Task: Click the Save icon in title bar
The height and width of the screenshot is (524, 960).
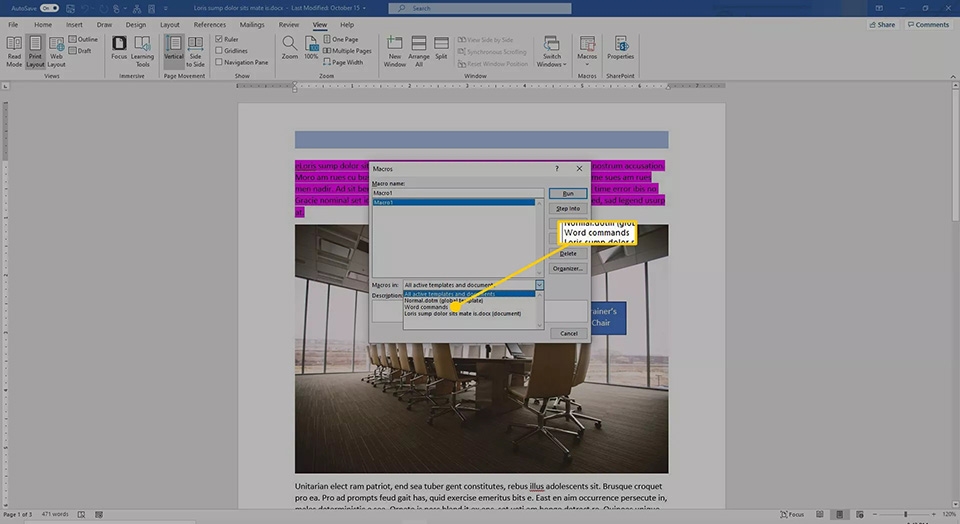Action: coord(70,9)
